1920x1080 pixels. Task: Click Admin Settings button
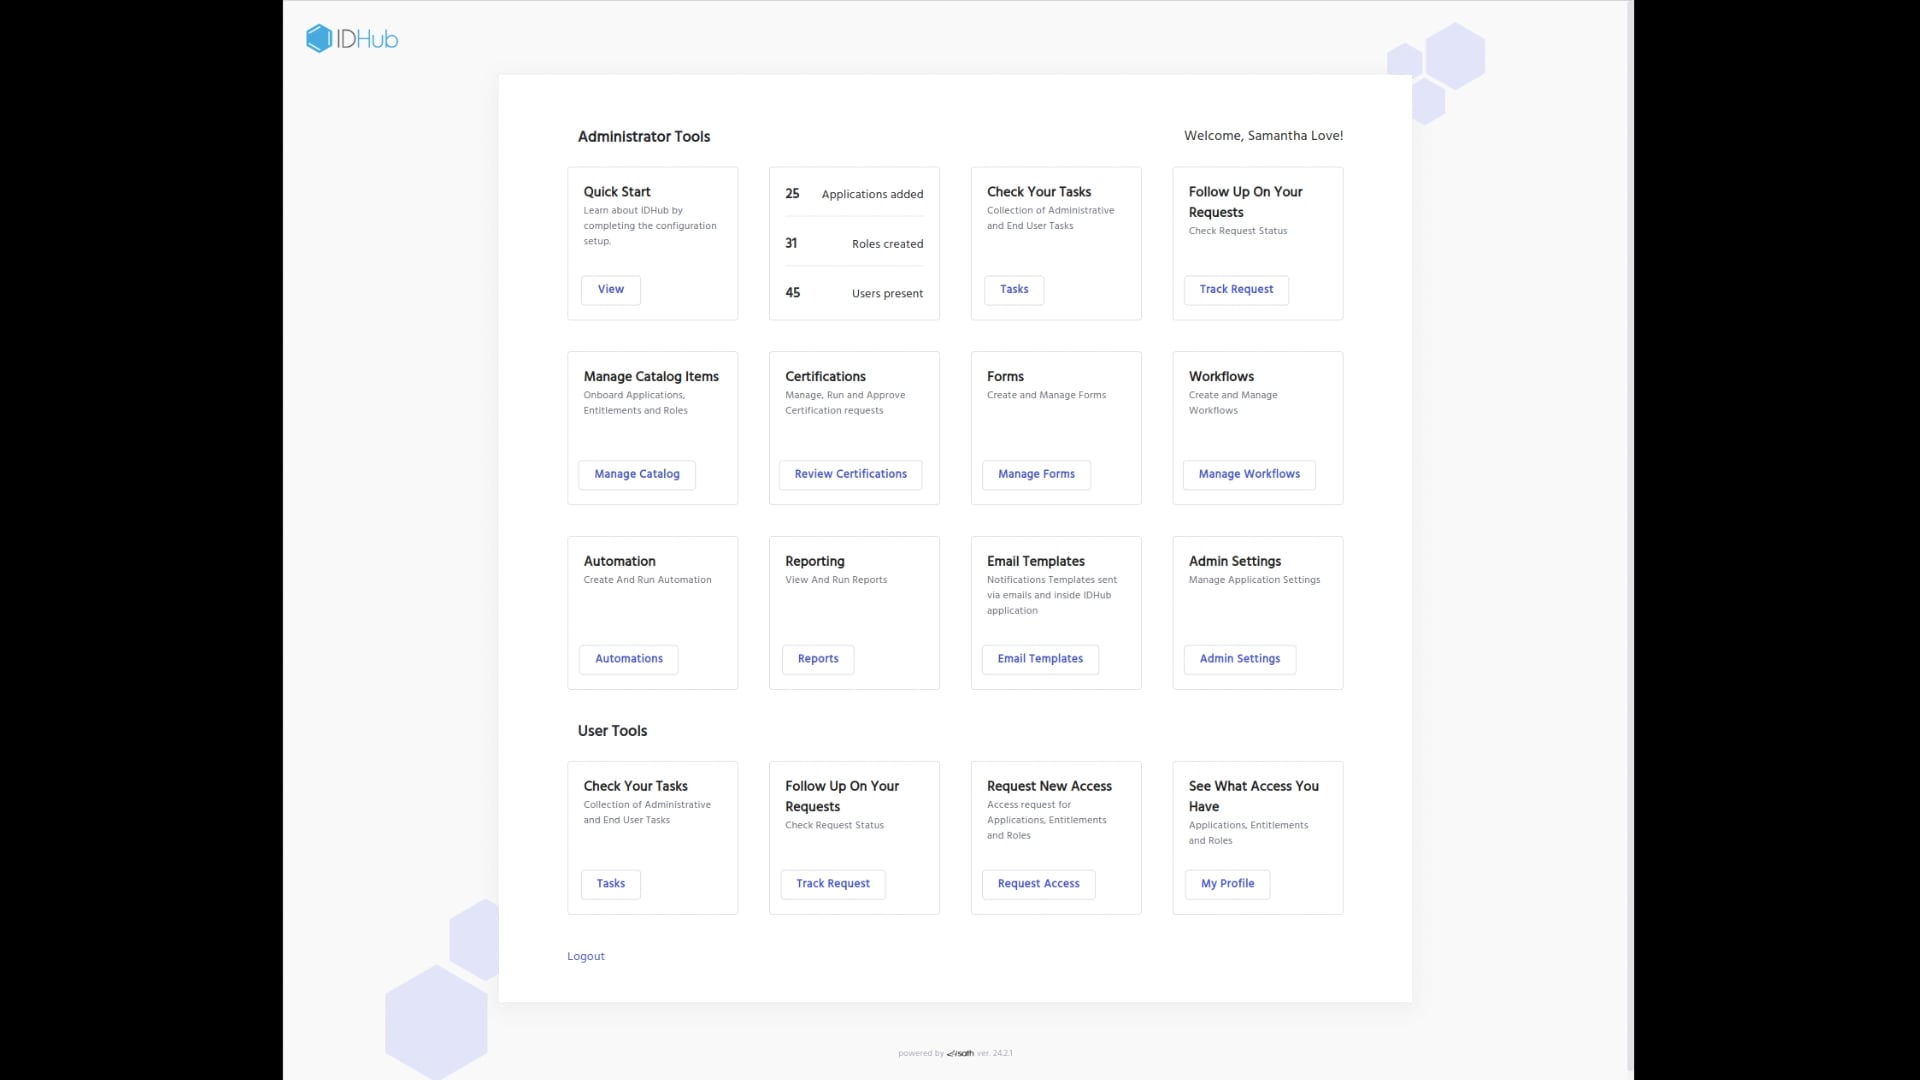pos(1240,659)
